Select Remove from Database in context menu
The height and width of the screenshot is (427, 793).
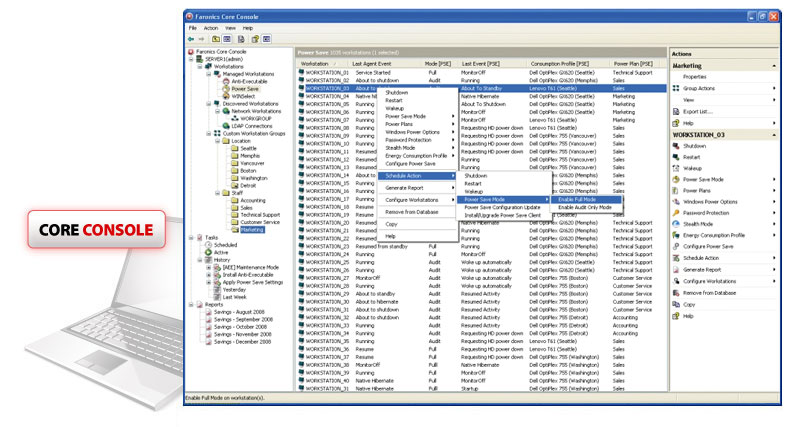413,212
